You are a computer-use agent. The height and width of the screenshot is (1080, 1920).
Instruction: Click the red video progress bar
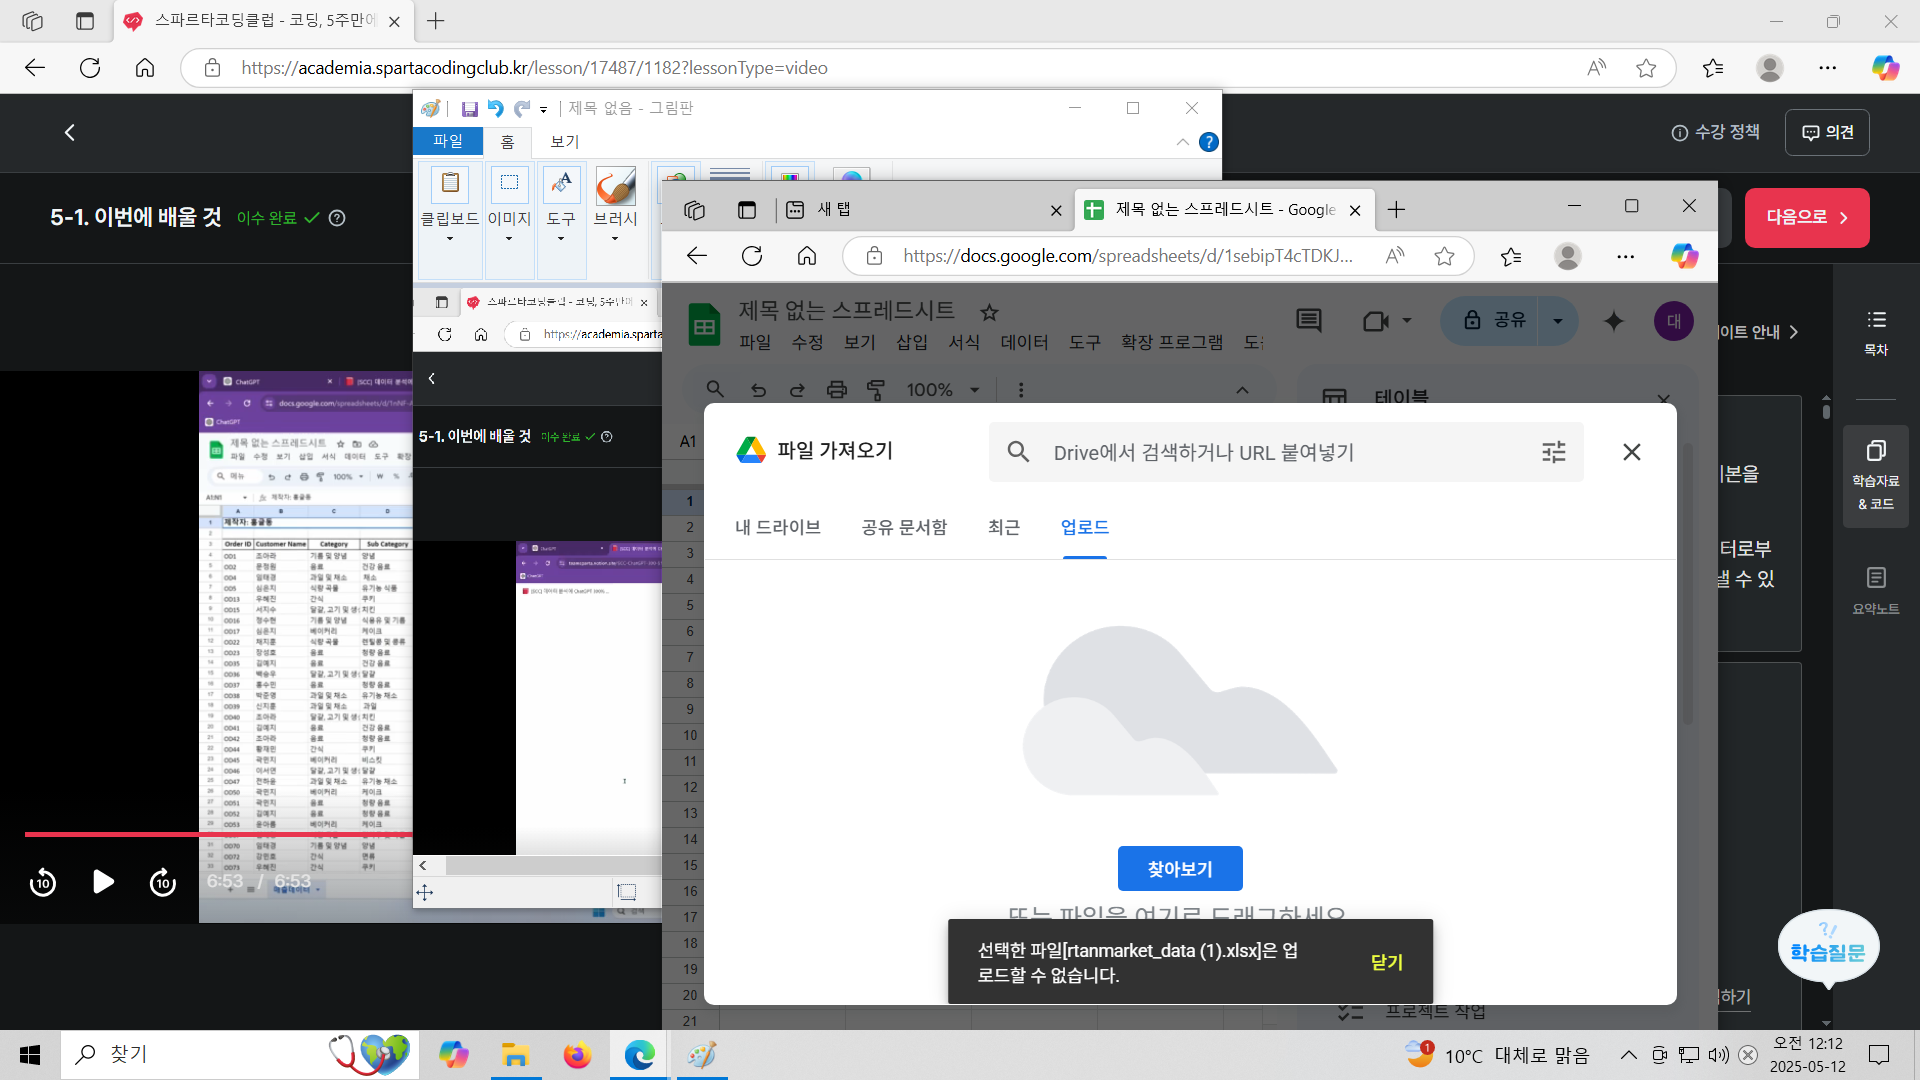point(219,834)
